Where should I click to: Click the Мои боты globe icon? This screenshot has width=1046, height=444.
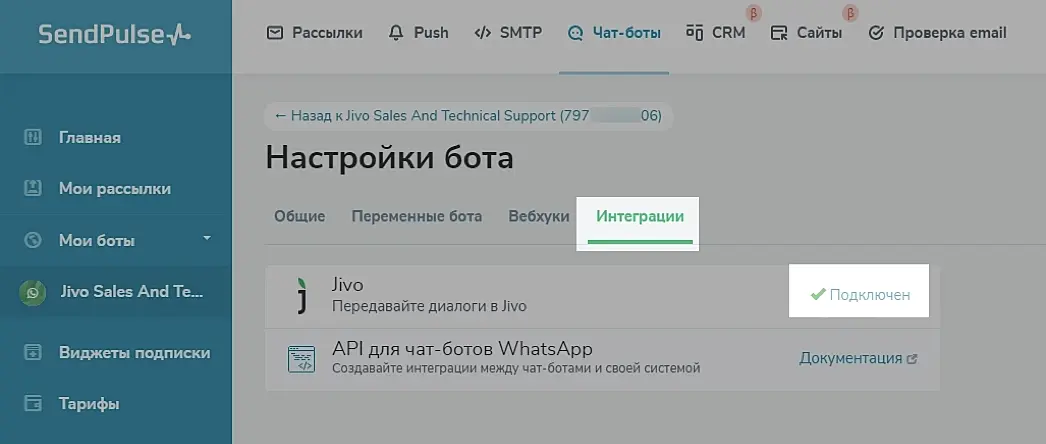coord(33,240)
